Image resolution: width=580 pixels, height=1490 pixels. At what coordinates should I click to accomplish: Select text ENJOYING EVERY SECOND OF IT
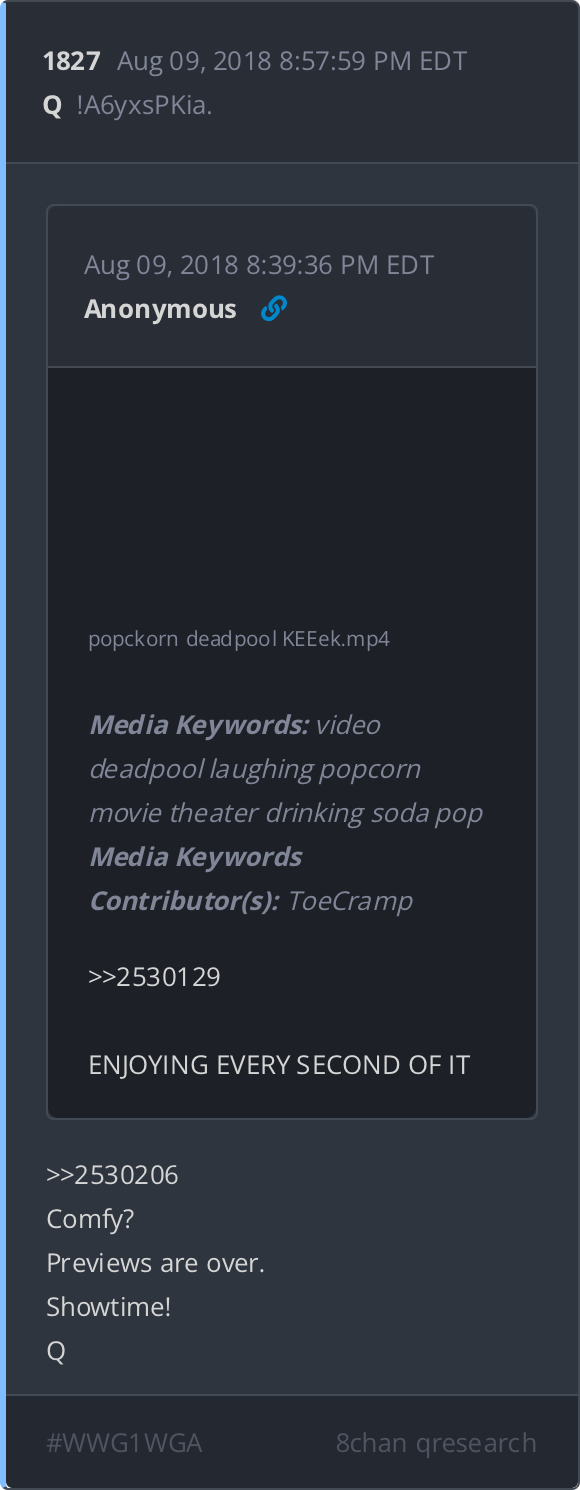coord(279,1065)
